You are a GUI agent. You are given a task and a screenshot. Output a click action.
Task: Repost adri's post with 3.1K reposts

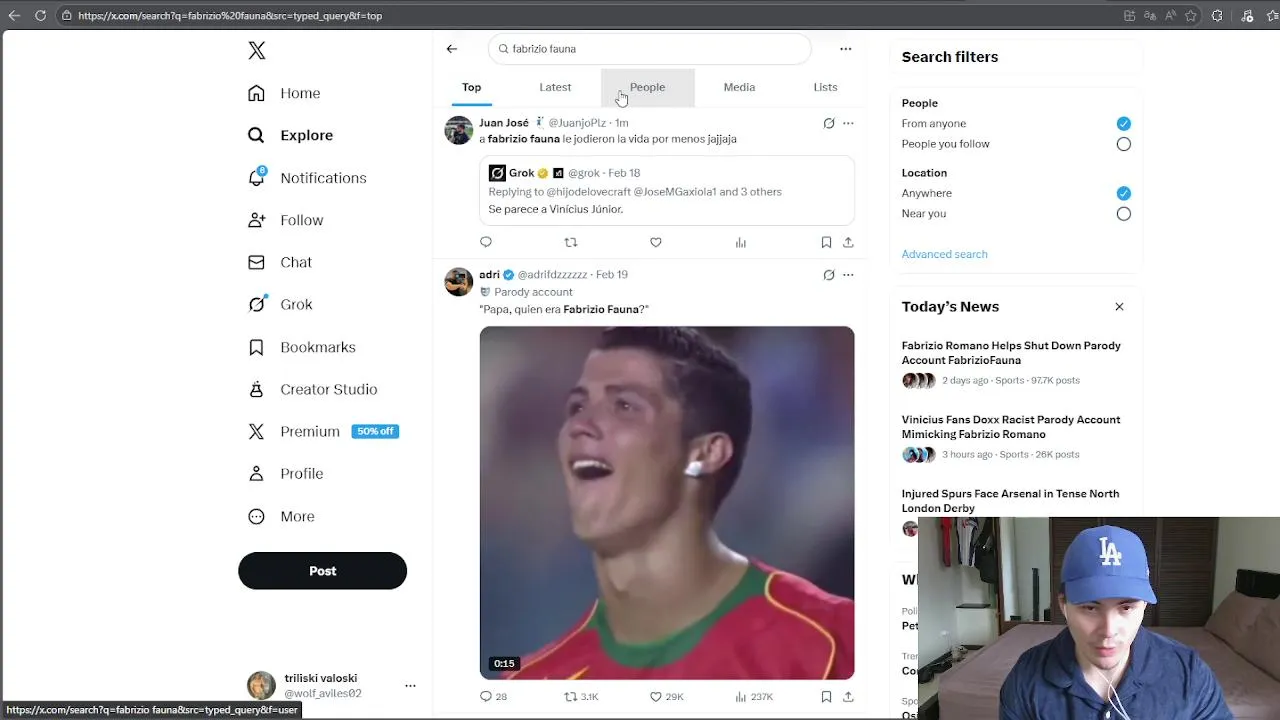pyautogui.click(x=581, y=696)
